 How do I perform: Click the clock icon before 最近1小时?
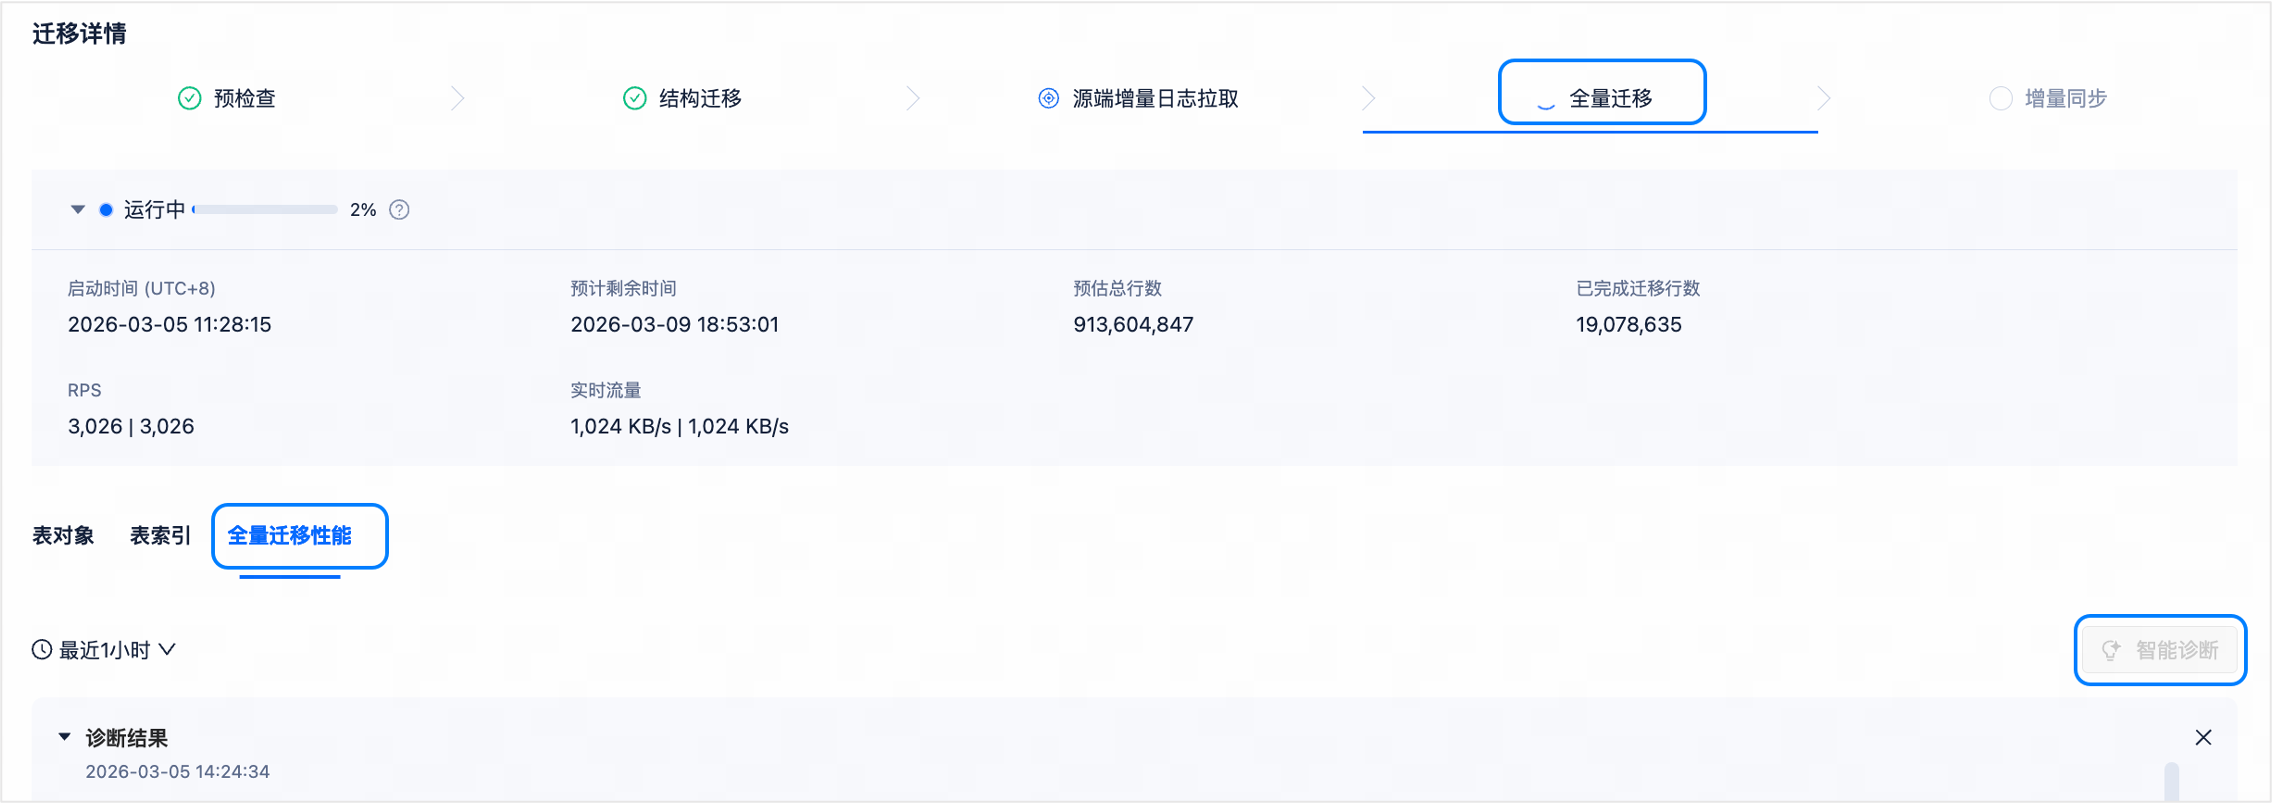[42, 650]
